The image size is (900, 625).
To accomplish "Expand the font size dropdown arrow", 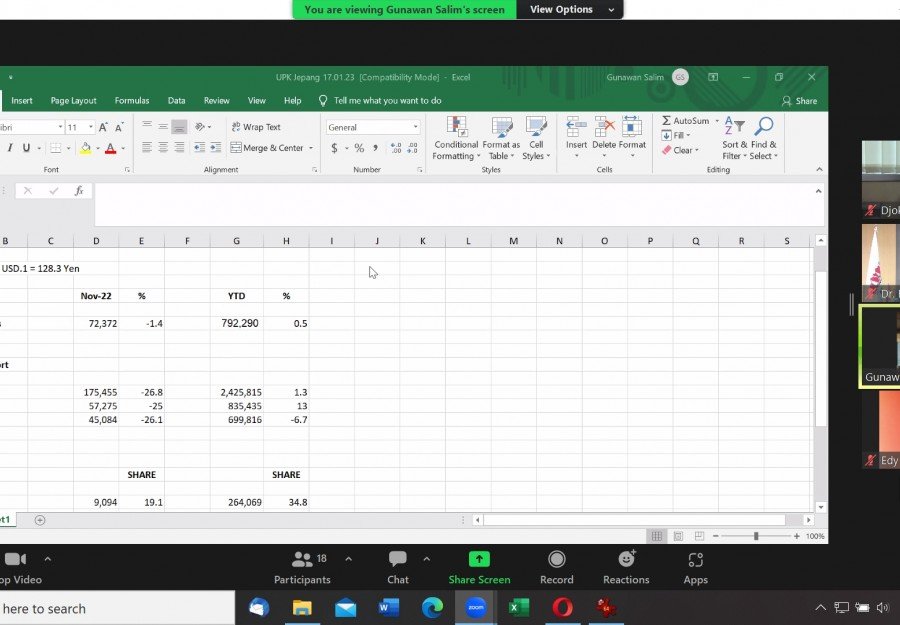I will pos(91,127).
